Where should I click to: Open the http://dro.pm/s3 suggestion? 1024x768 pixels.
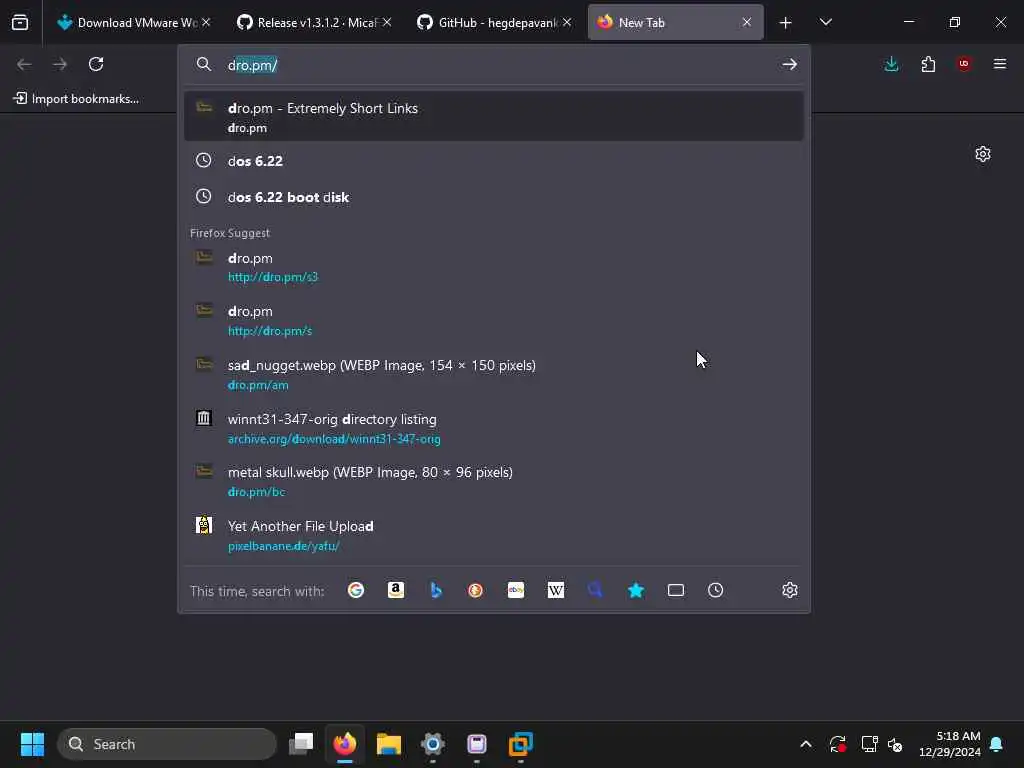pyautogui.click(x=494, y=267)
